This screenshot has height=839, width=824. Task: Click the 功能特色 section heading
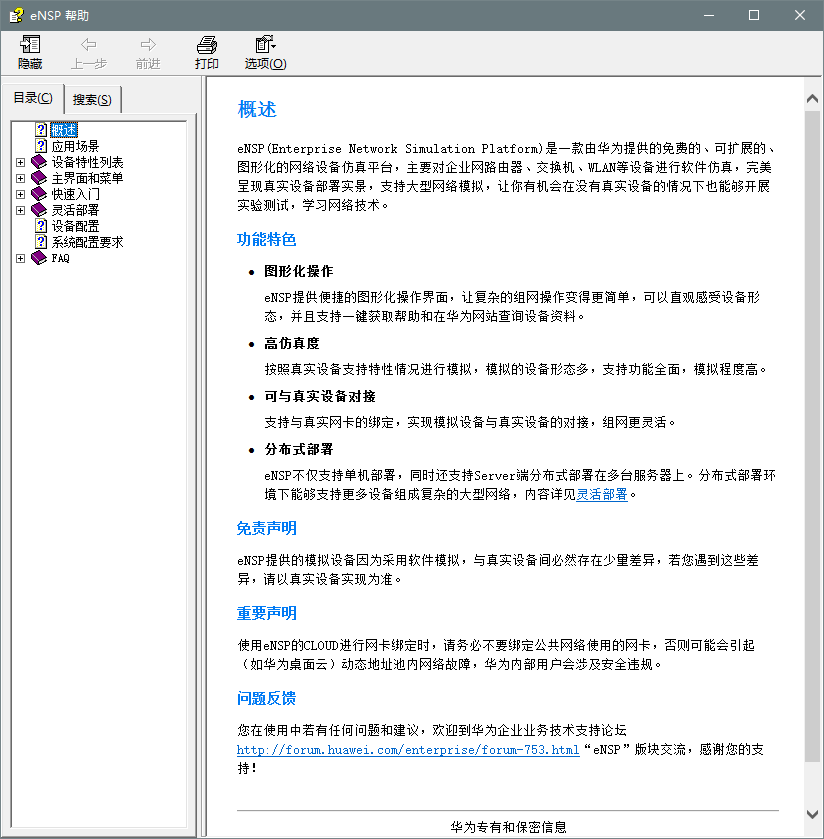(266, 239)
